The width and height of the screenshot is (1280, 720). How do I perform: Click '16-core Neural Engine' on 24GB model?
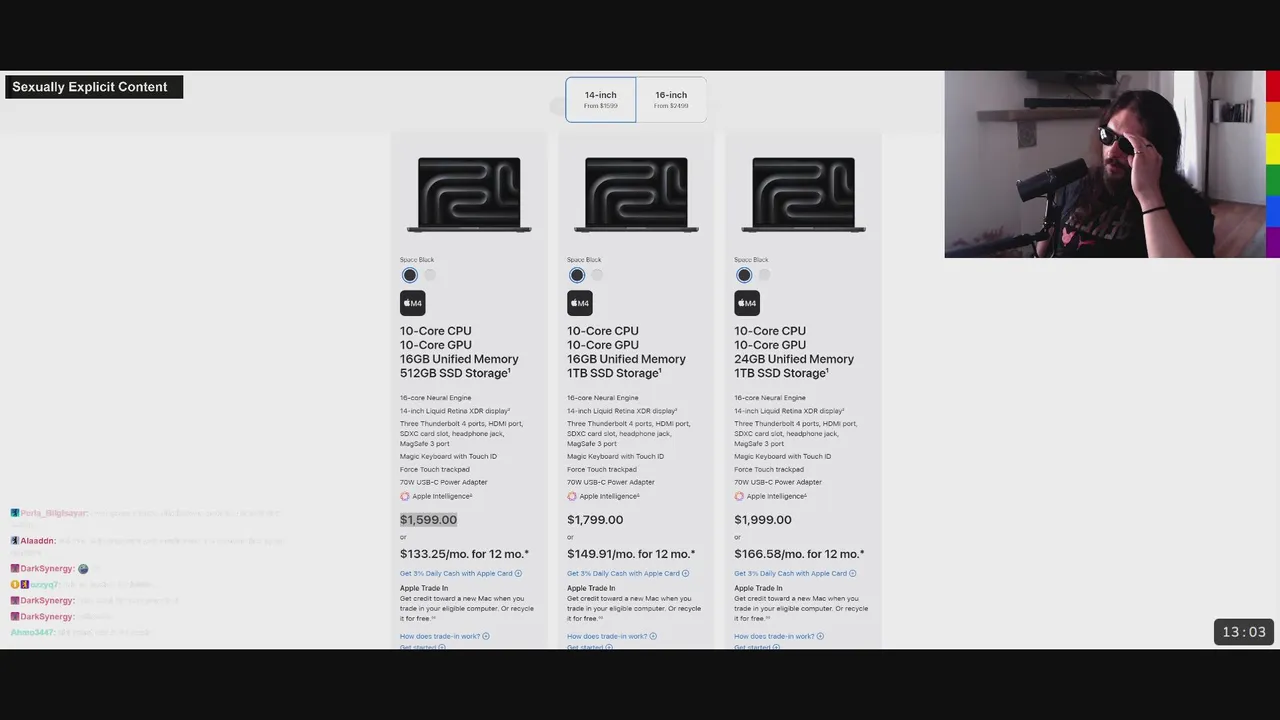[770, 398]
